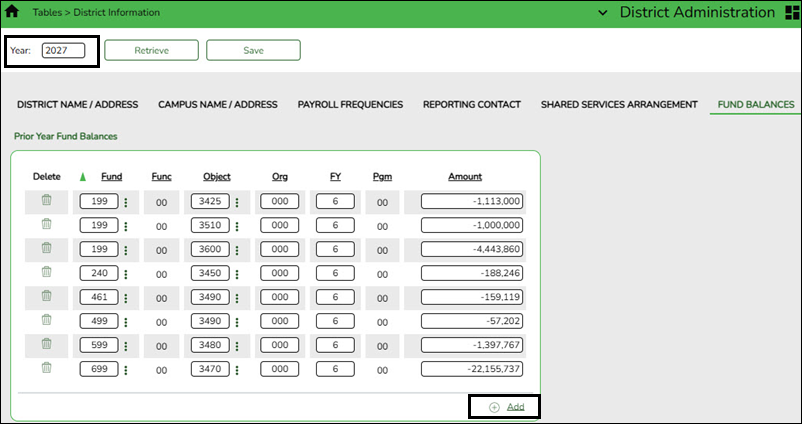Click the Save button
Screen dimensions: 802x424
point(253,50)
